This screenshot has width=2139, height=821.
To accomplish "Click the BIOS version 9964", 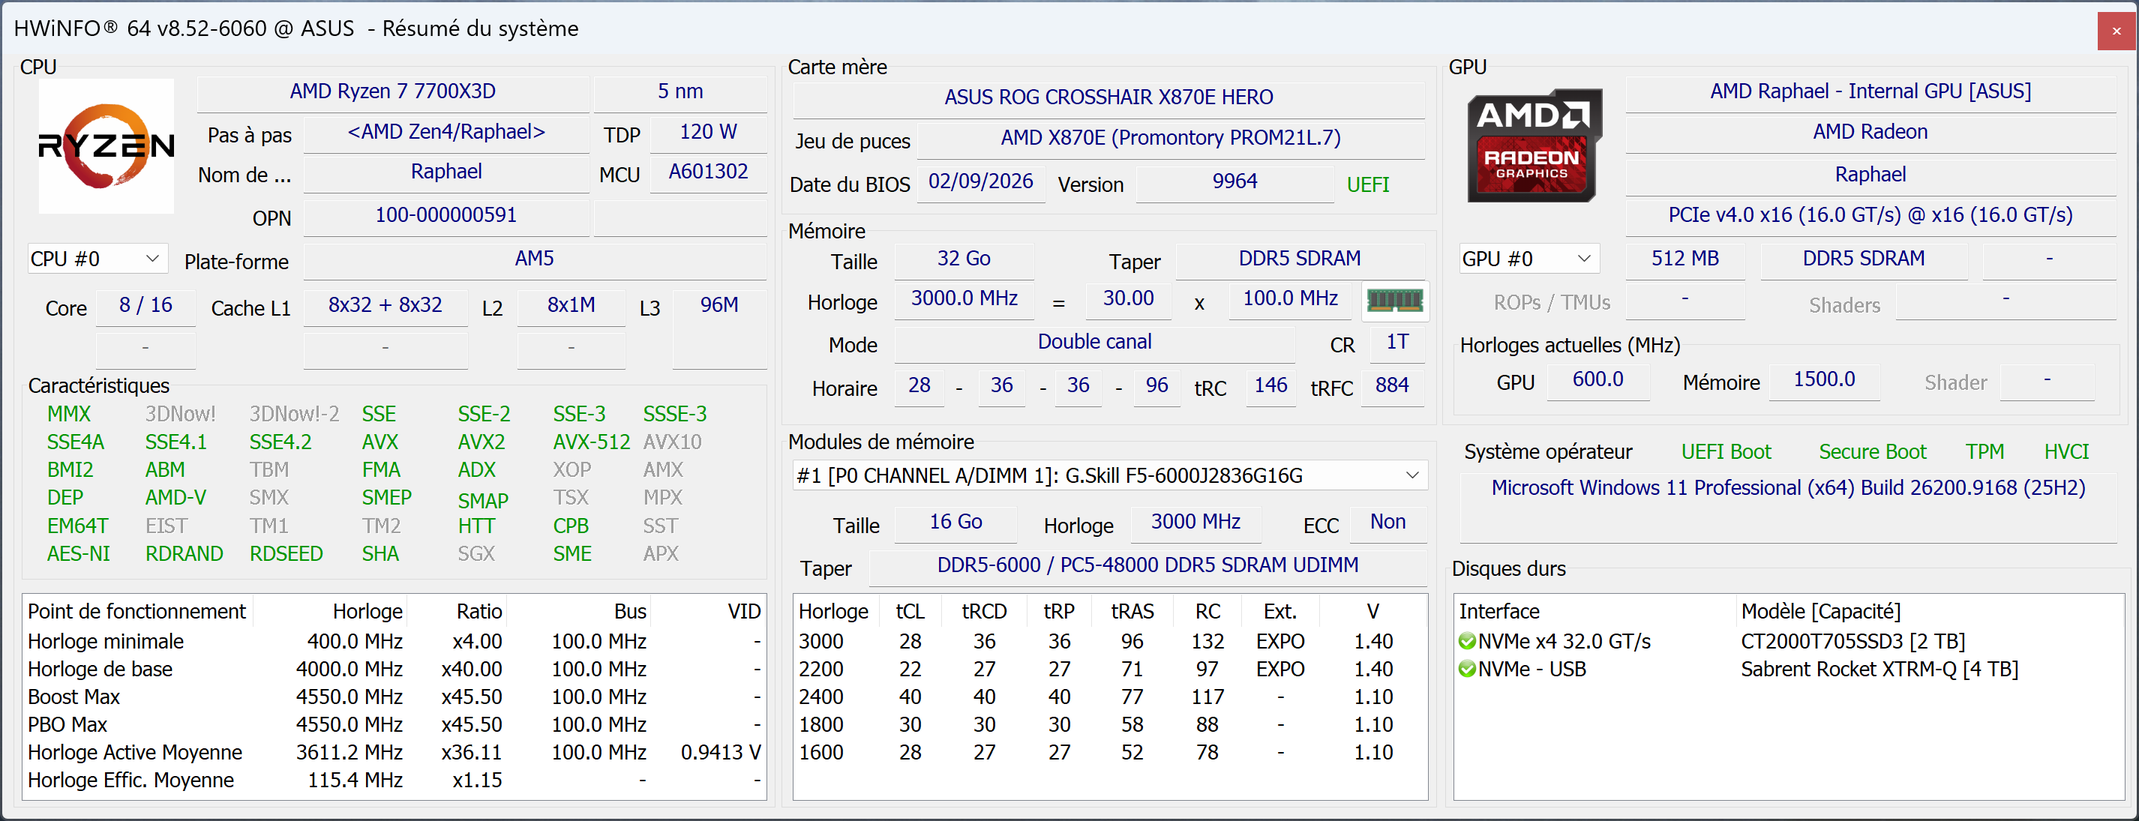I will click(1234, 182).
